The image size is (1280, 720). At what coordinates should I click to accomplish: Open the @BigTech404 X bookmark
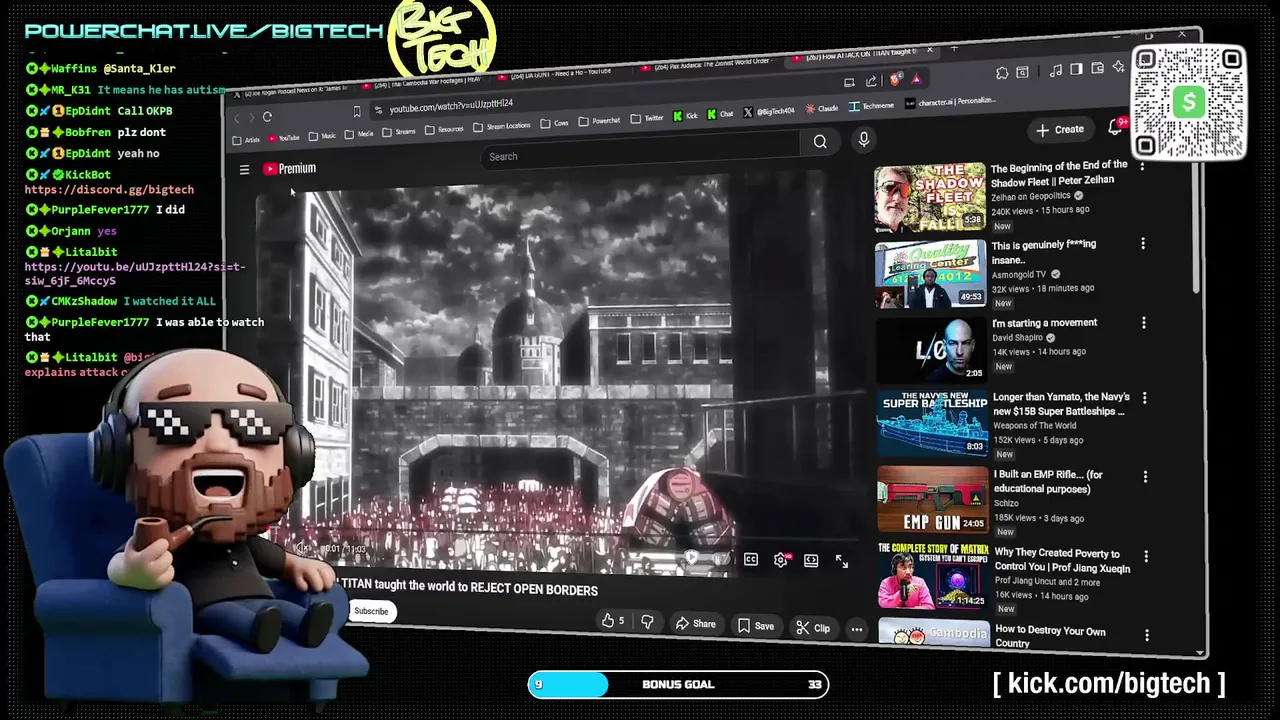tap(769, 111)
